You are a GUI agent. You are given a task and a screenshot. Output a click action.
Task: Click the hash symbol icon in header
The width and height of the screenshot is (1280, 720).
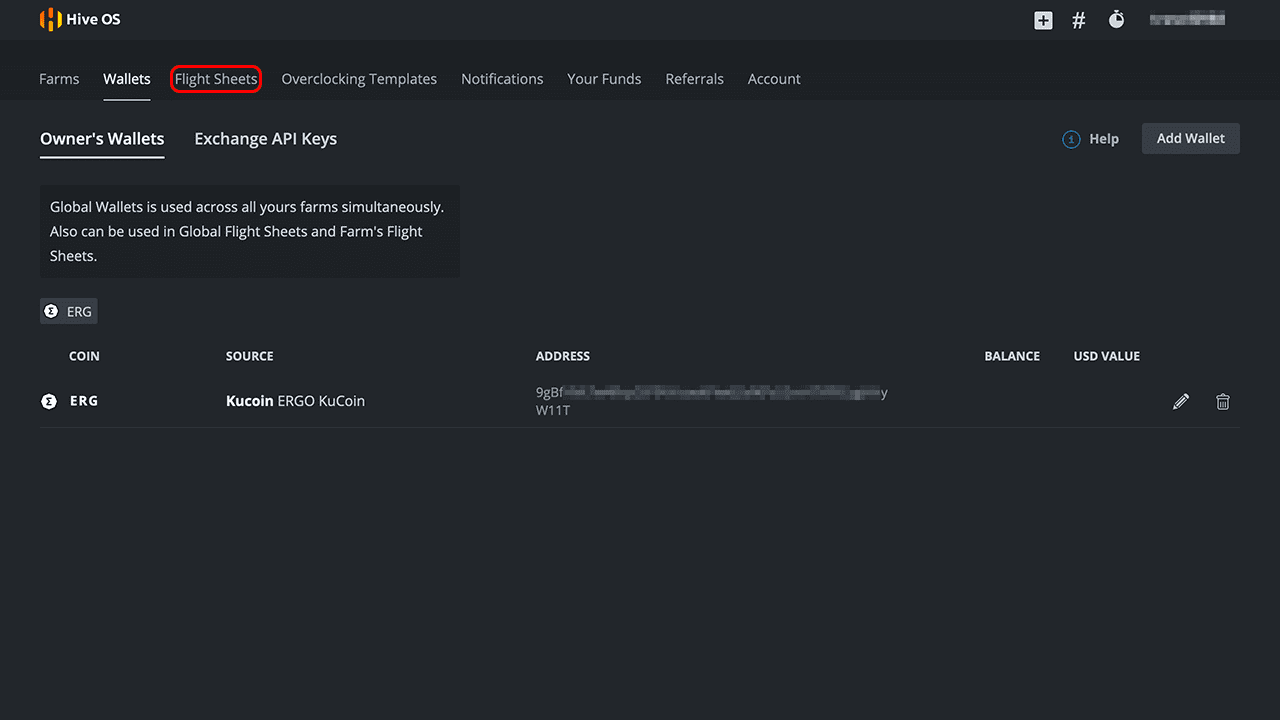[1079, 20]
